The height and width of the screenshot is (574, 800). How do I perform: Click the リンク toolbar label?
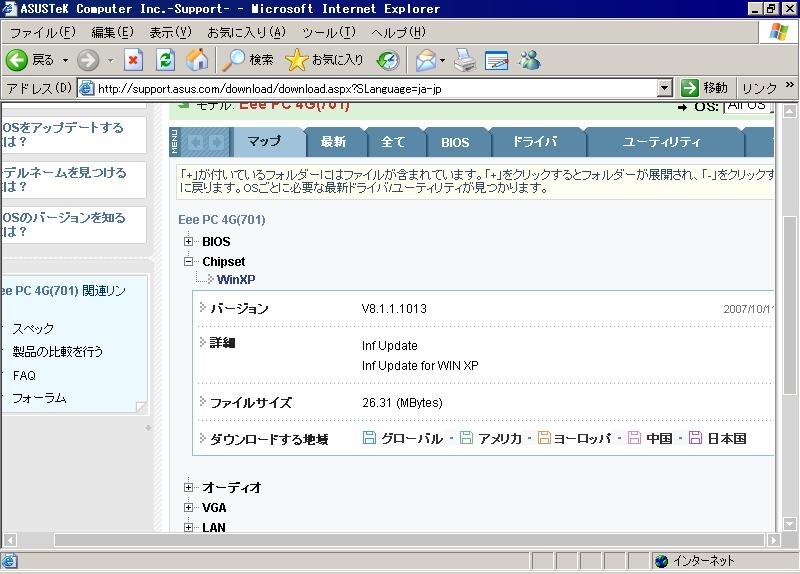[759, 88]
